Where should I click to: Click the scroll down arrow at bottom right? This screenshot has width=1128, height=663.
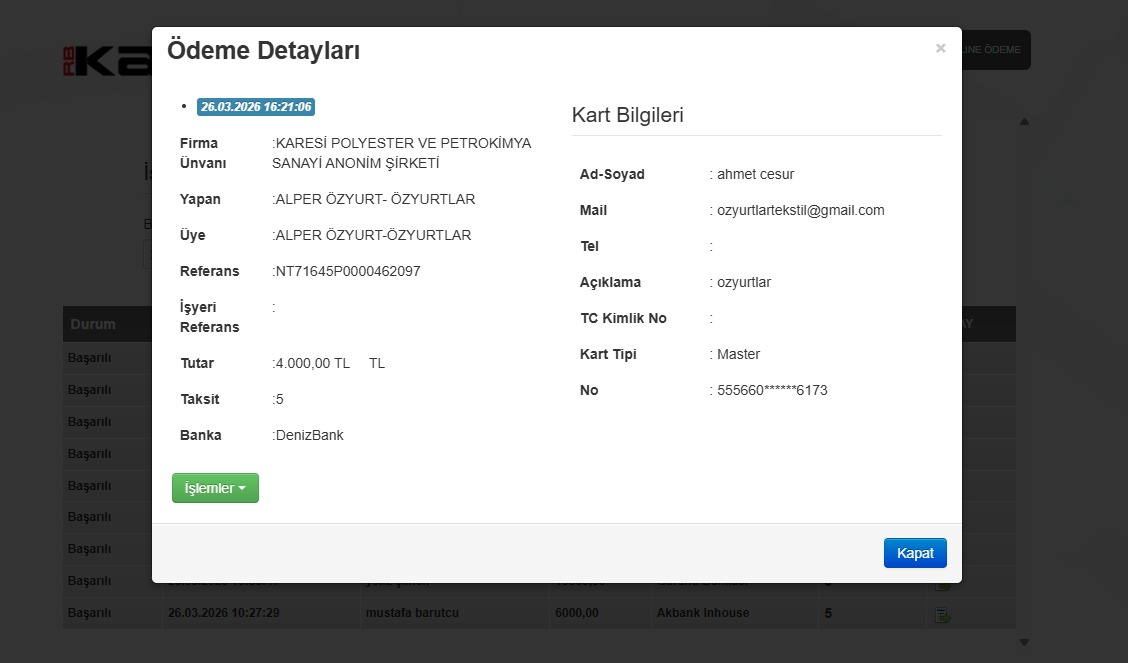(x=1024, y=641)
